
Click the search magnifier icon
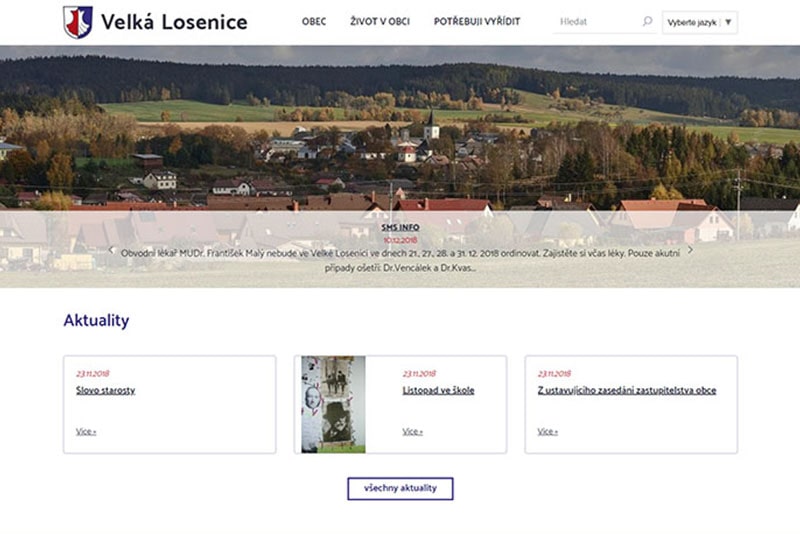coord(647,21)
